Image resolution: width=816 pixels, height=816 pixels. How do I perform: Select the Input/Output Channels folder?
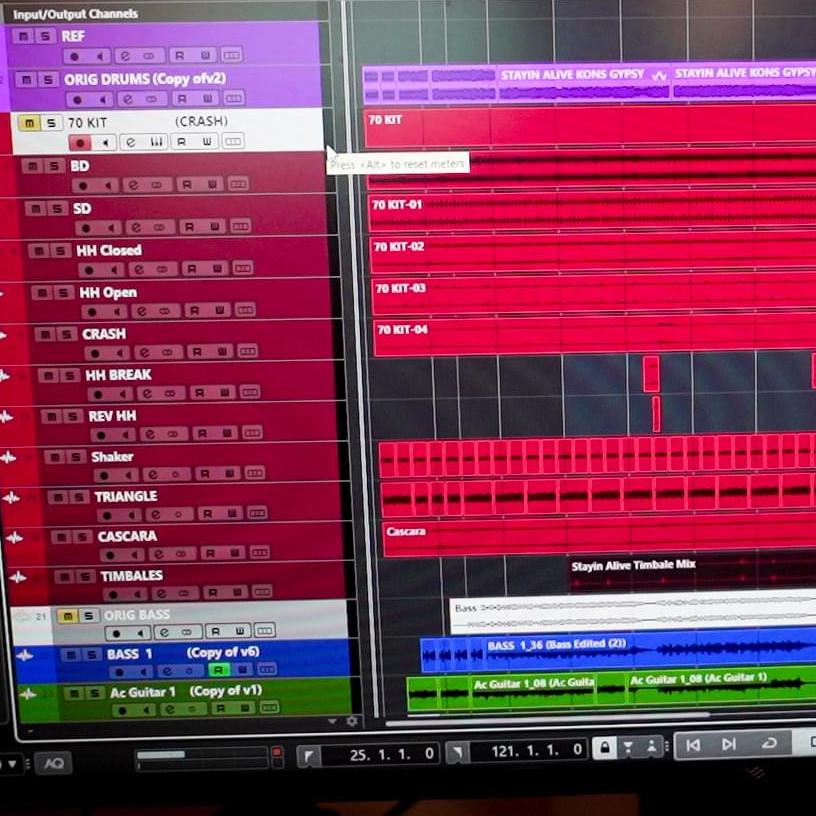tap(75, 14)
